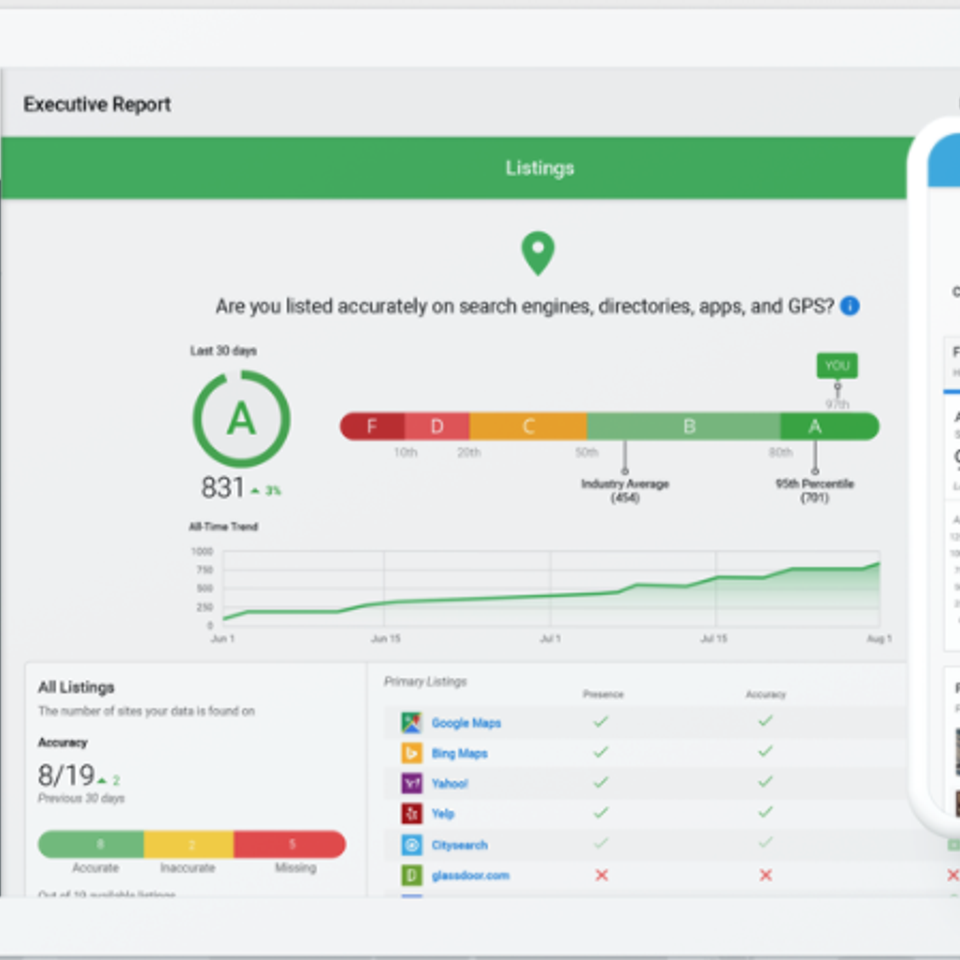Image resolution: width=960 pixels, height=960 pixels.
Task: Open the Yahoo! listing link
Action: point(449,784)
